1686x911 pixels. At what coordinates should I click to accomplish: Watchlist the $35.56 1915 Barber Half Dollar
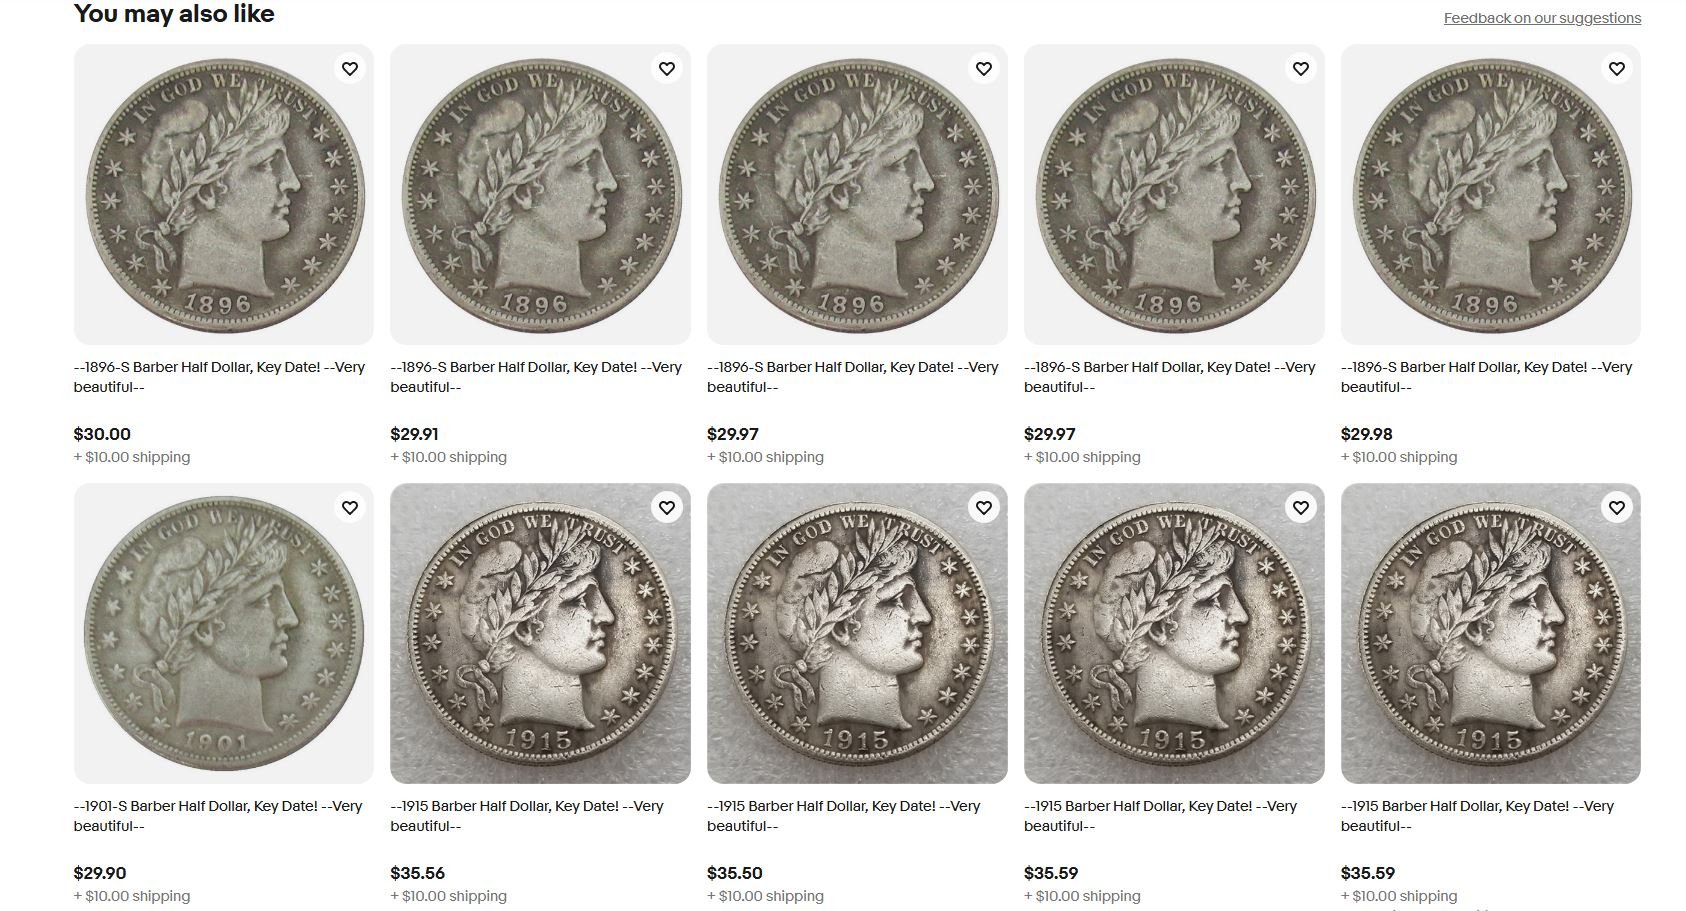(x=667, y=508)
